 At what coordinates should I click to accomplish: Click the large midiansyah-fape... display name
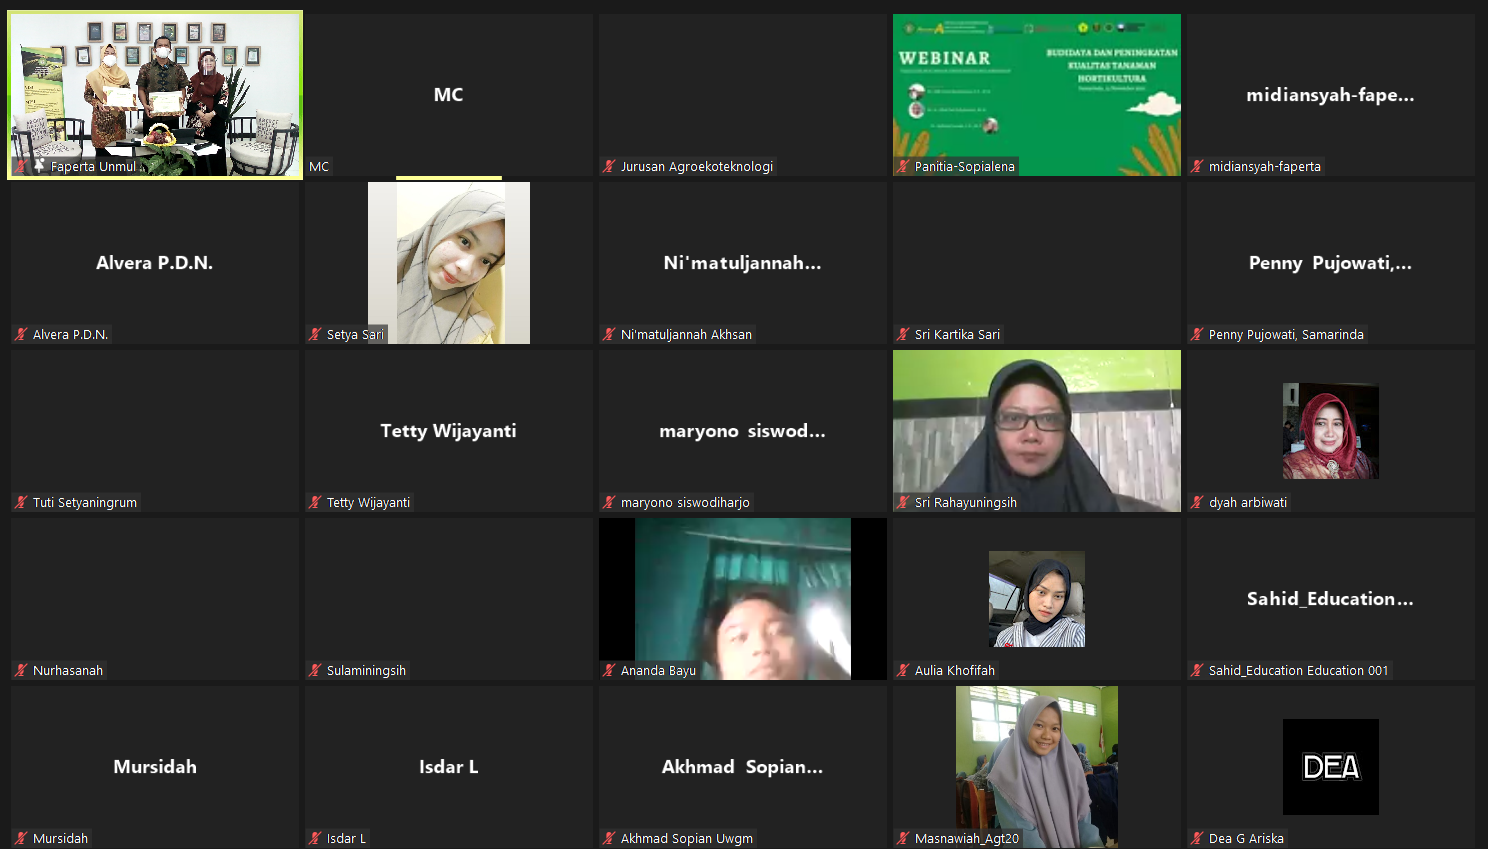coord(1331,95)
